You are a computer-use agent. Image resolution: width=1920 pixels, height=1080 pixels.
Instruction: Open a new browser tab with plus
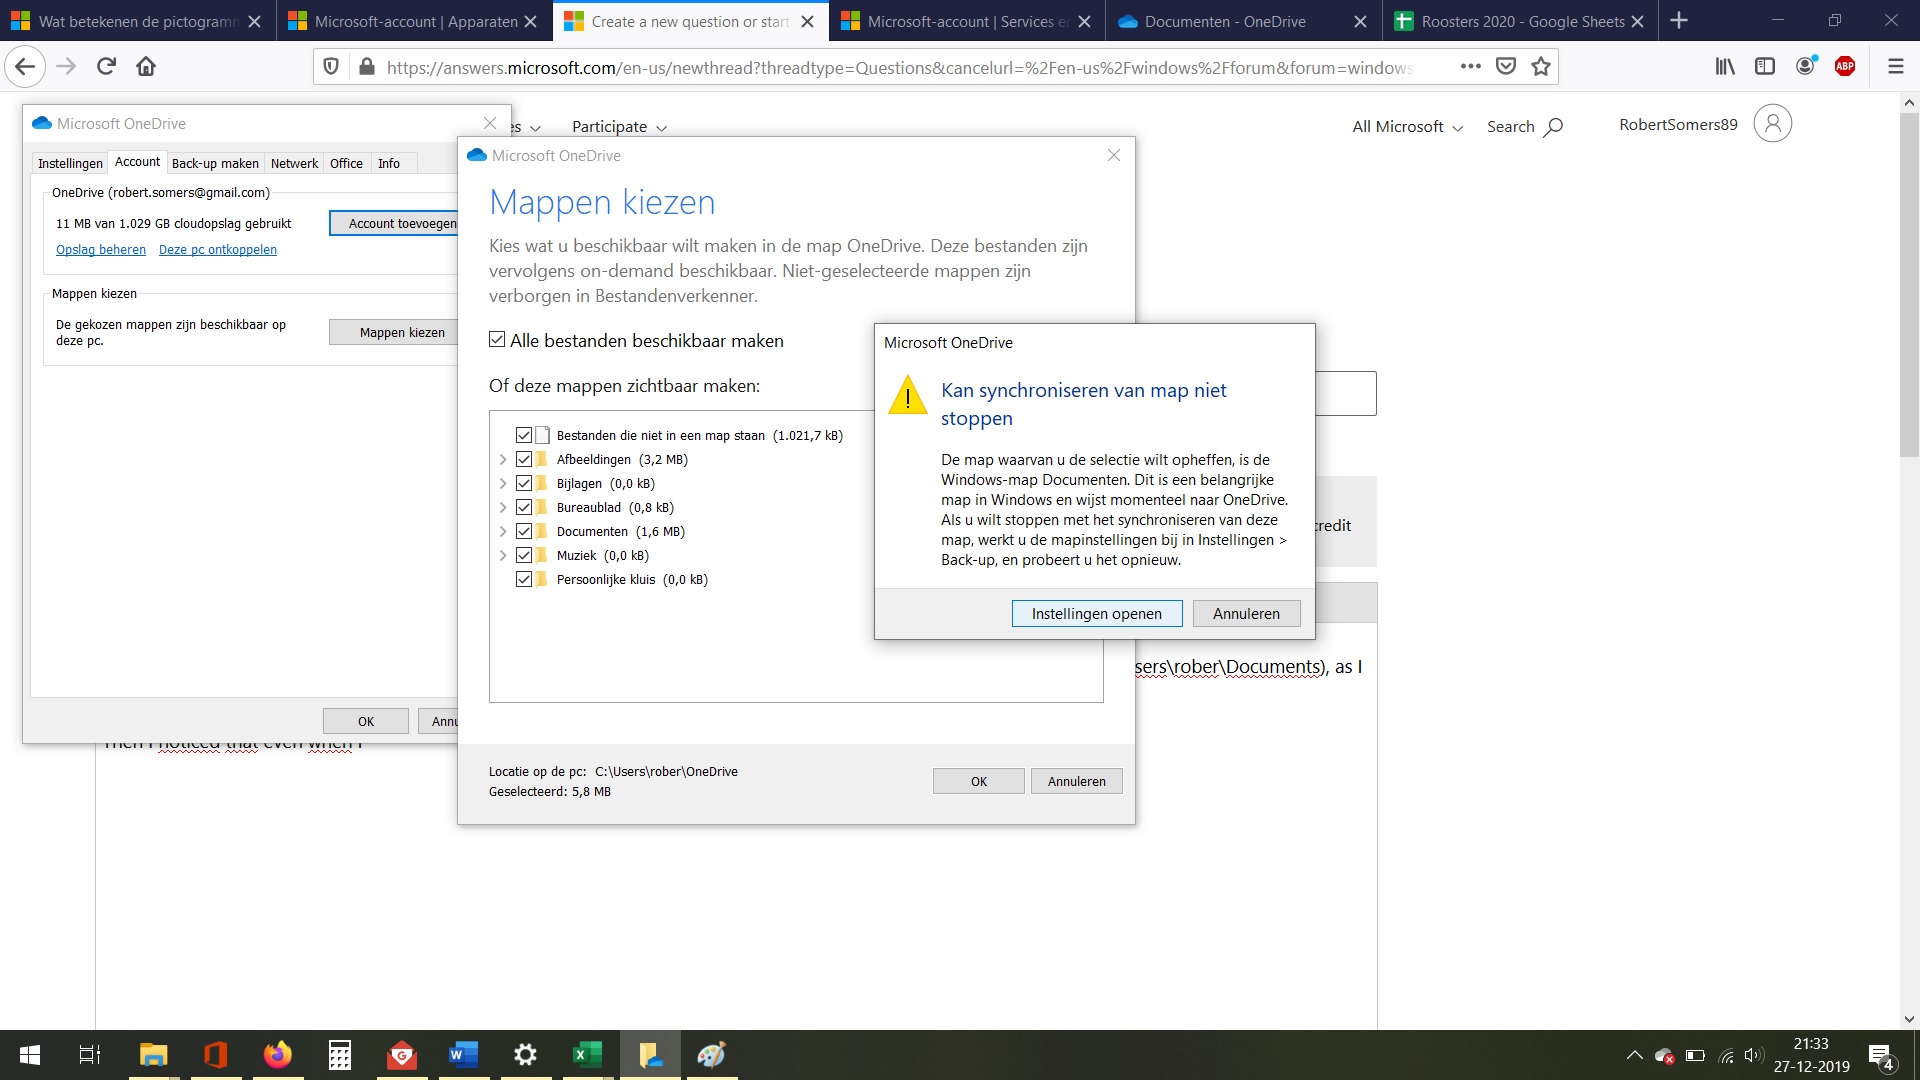pos(1679,21)
